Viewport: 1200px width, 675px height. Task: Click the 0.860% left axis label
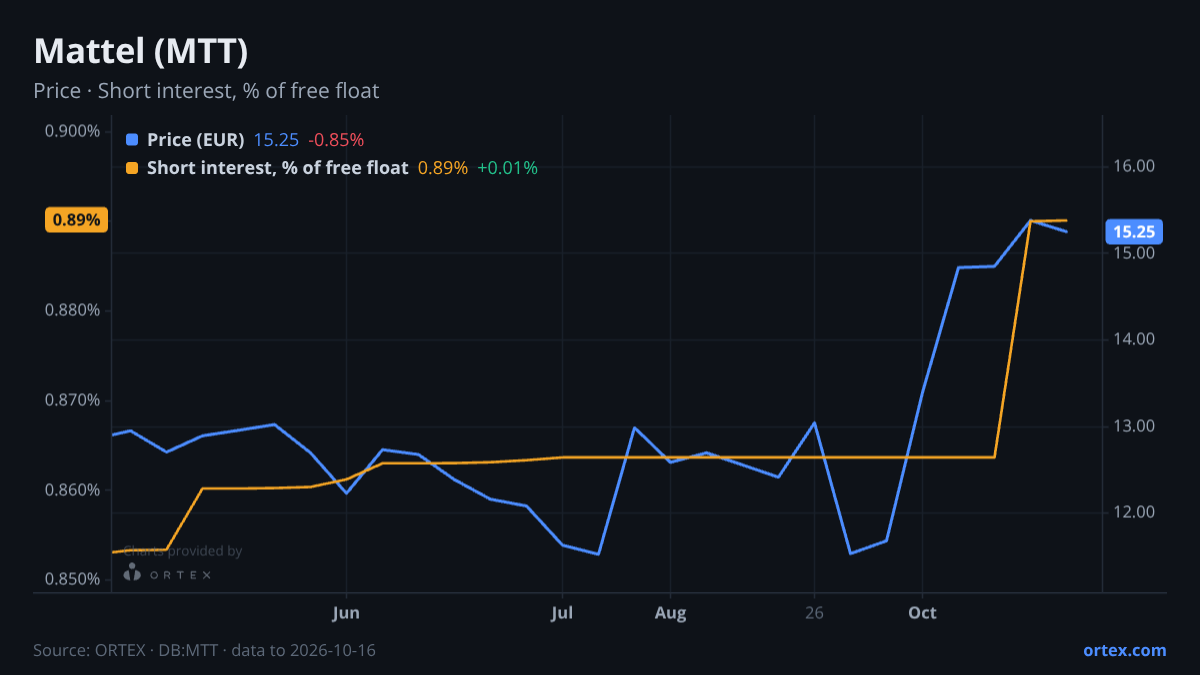tap(72, 490)
